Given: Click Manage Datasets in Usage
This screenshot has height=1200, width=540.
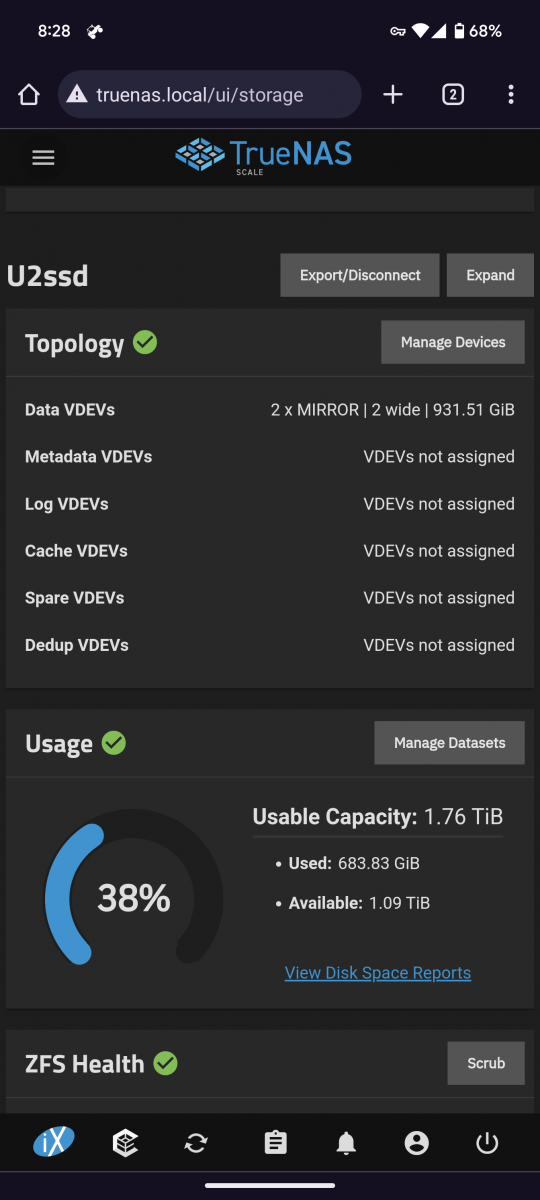Looking at the screenshot, I should tap(449, 743).
